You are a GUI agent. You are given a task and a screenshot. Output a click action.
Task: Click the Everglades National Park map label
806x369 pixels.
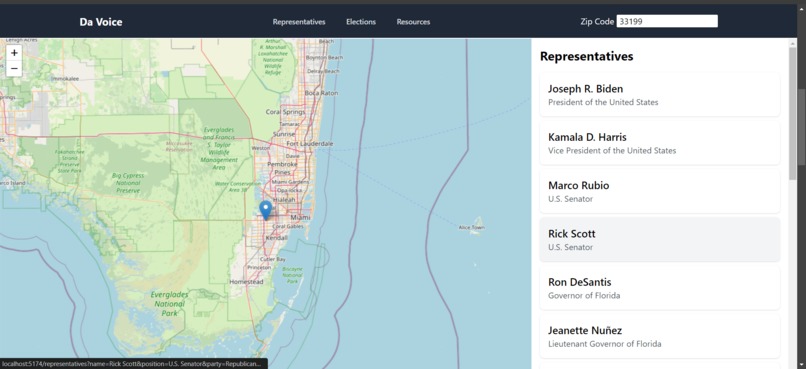169,304
